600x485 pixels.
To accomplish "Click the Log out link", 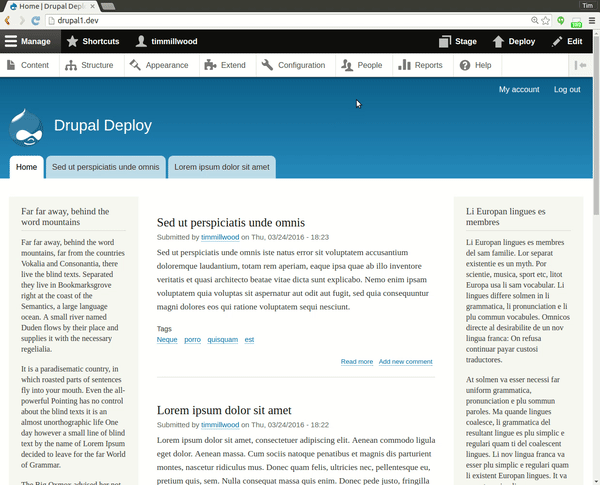I will [x=567, y=89].
